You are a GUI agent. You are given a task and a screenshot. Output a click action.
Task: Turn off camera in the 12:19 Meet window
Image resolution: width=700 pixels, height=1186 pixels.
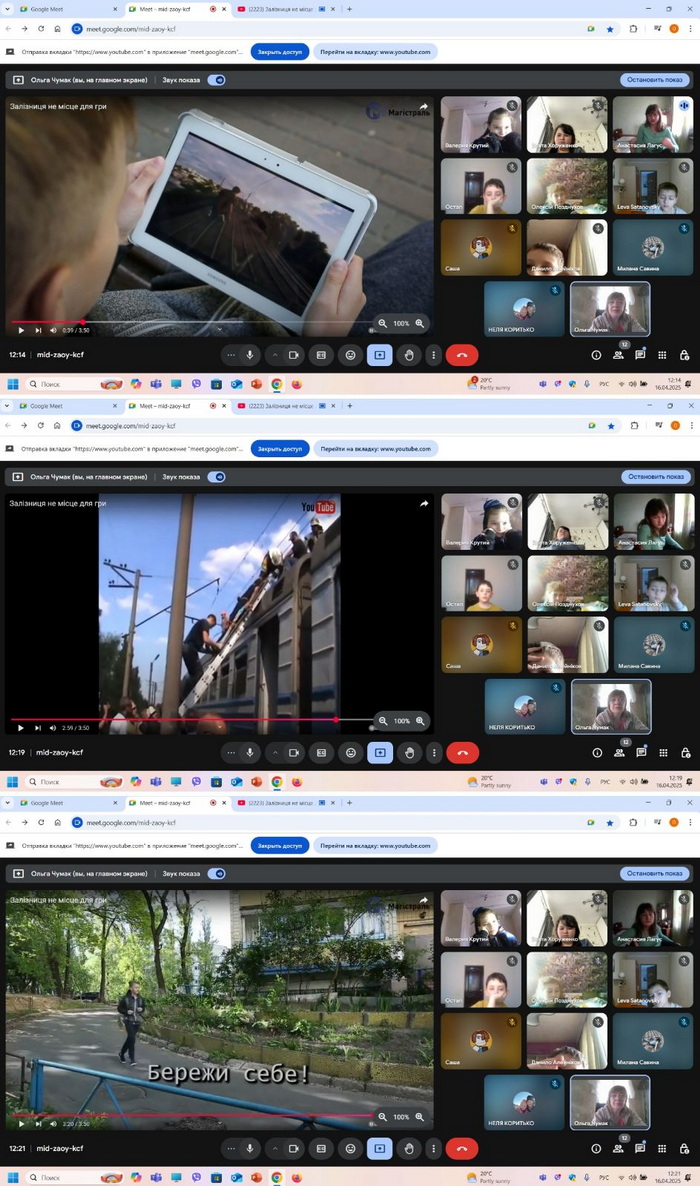294,753
